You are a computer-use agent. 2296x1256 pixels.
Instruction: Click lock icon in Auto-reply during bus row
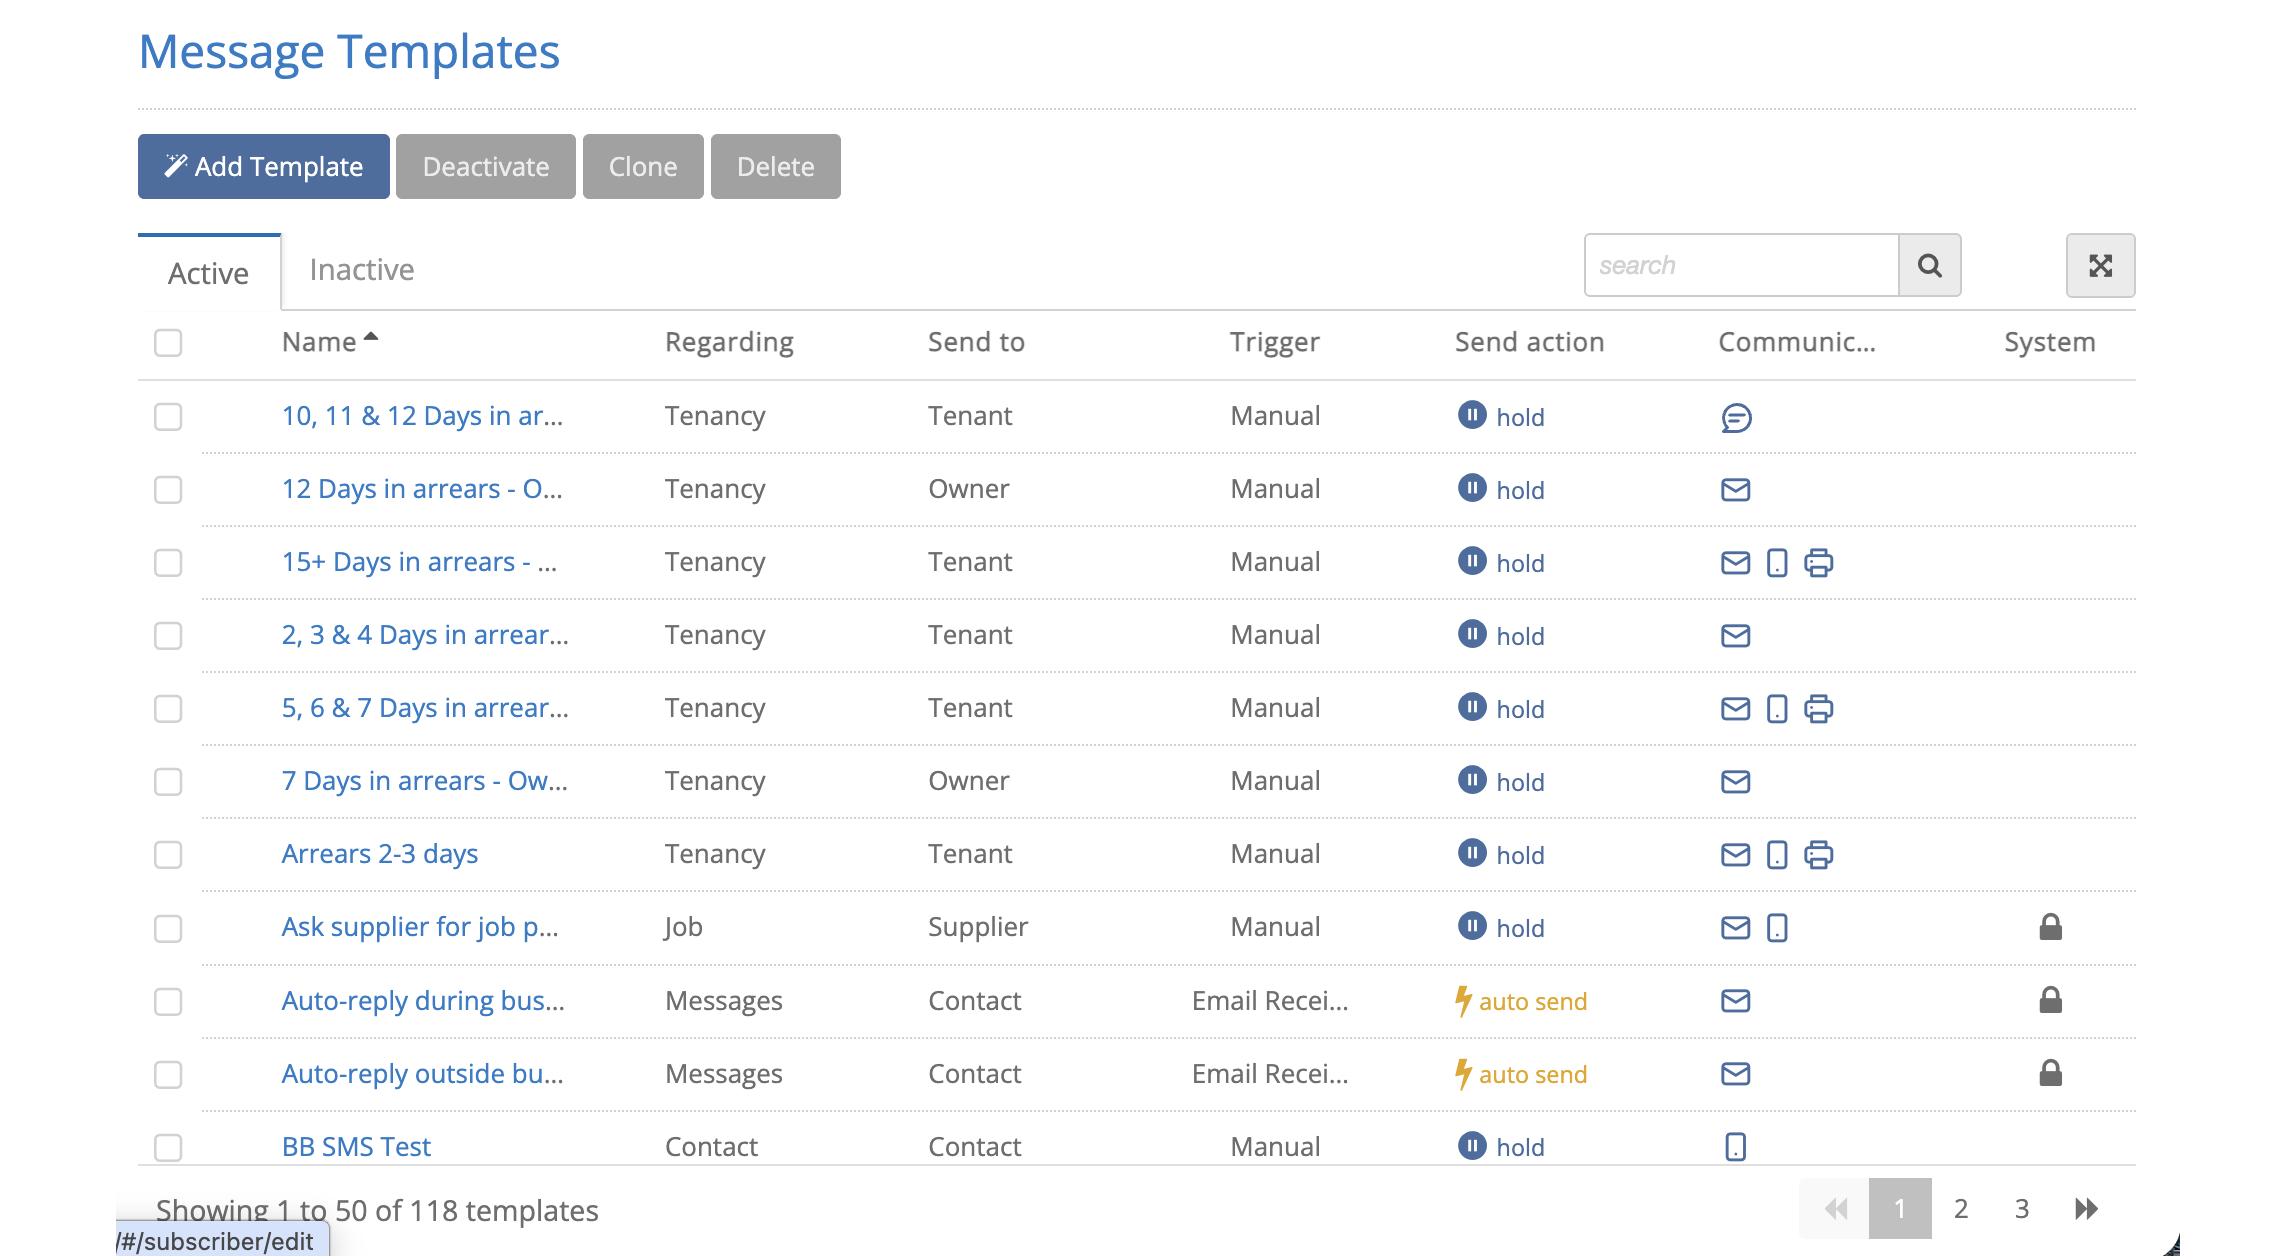click(2050, 1000)
